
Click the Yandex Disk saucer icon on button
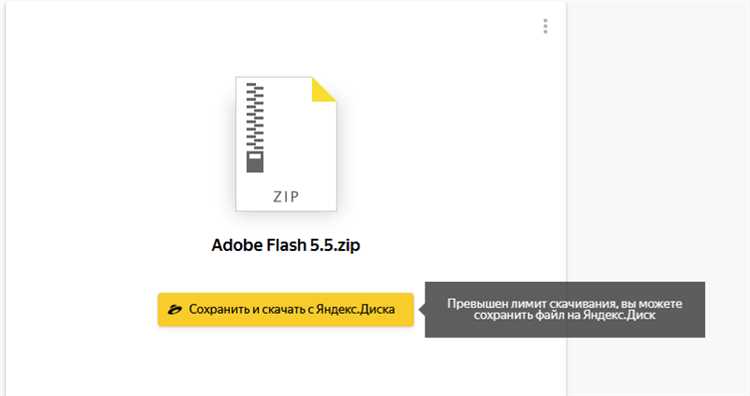tap(175, 309)
